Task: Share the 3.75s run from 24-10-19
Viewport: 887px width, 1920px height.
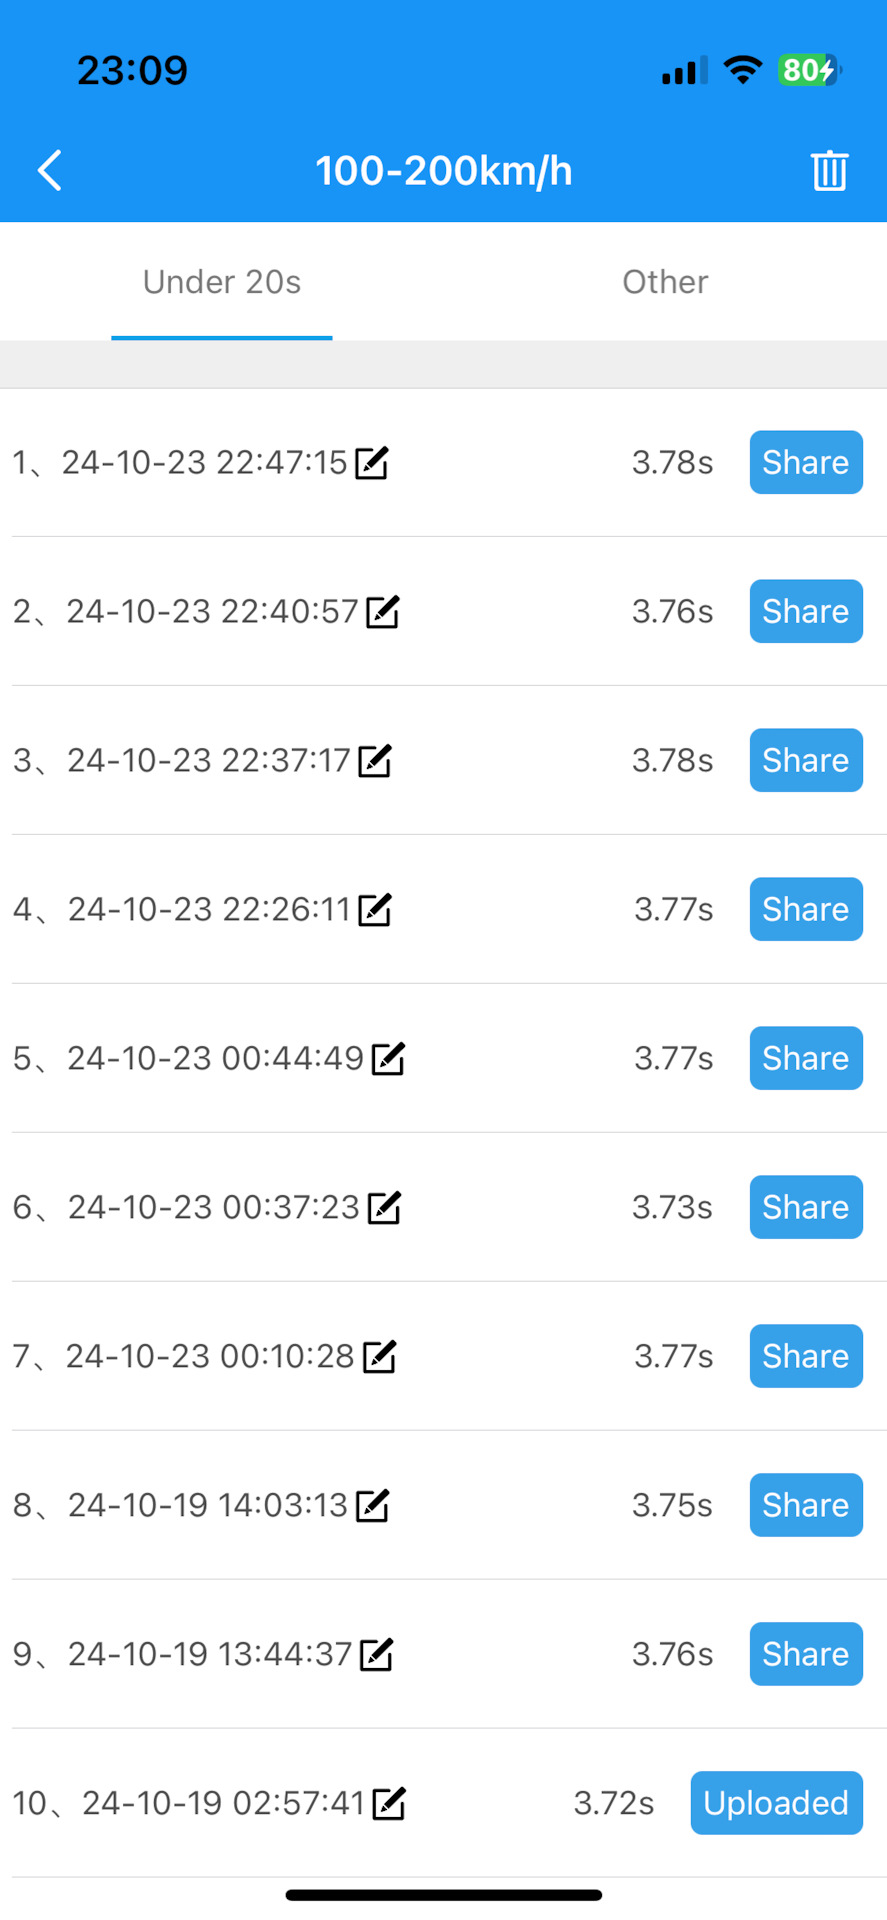Action: pos(806,1506)
